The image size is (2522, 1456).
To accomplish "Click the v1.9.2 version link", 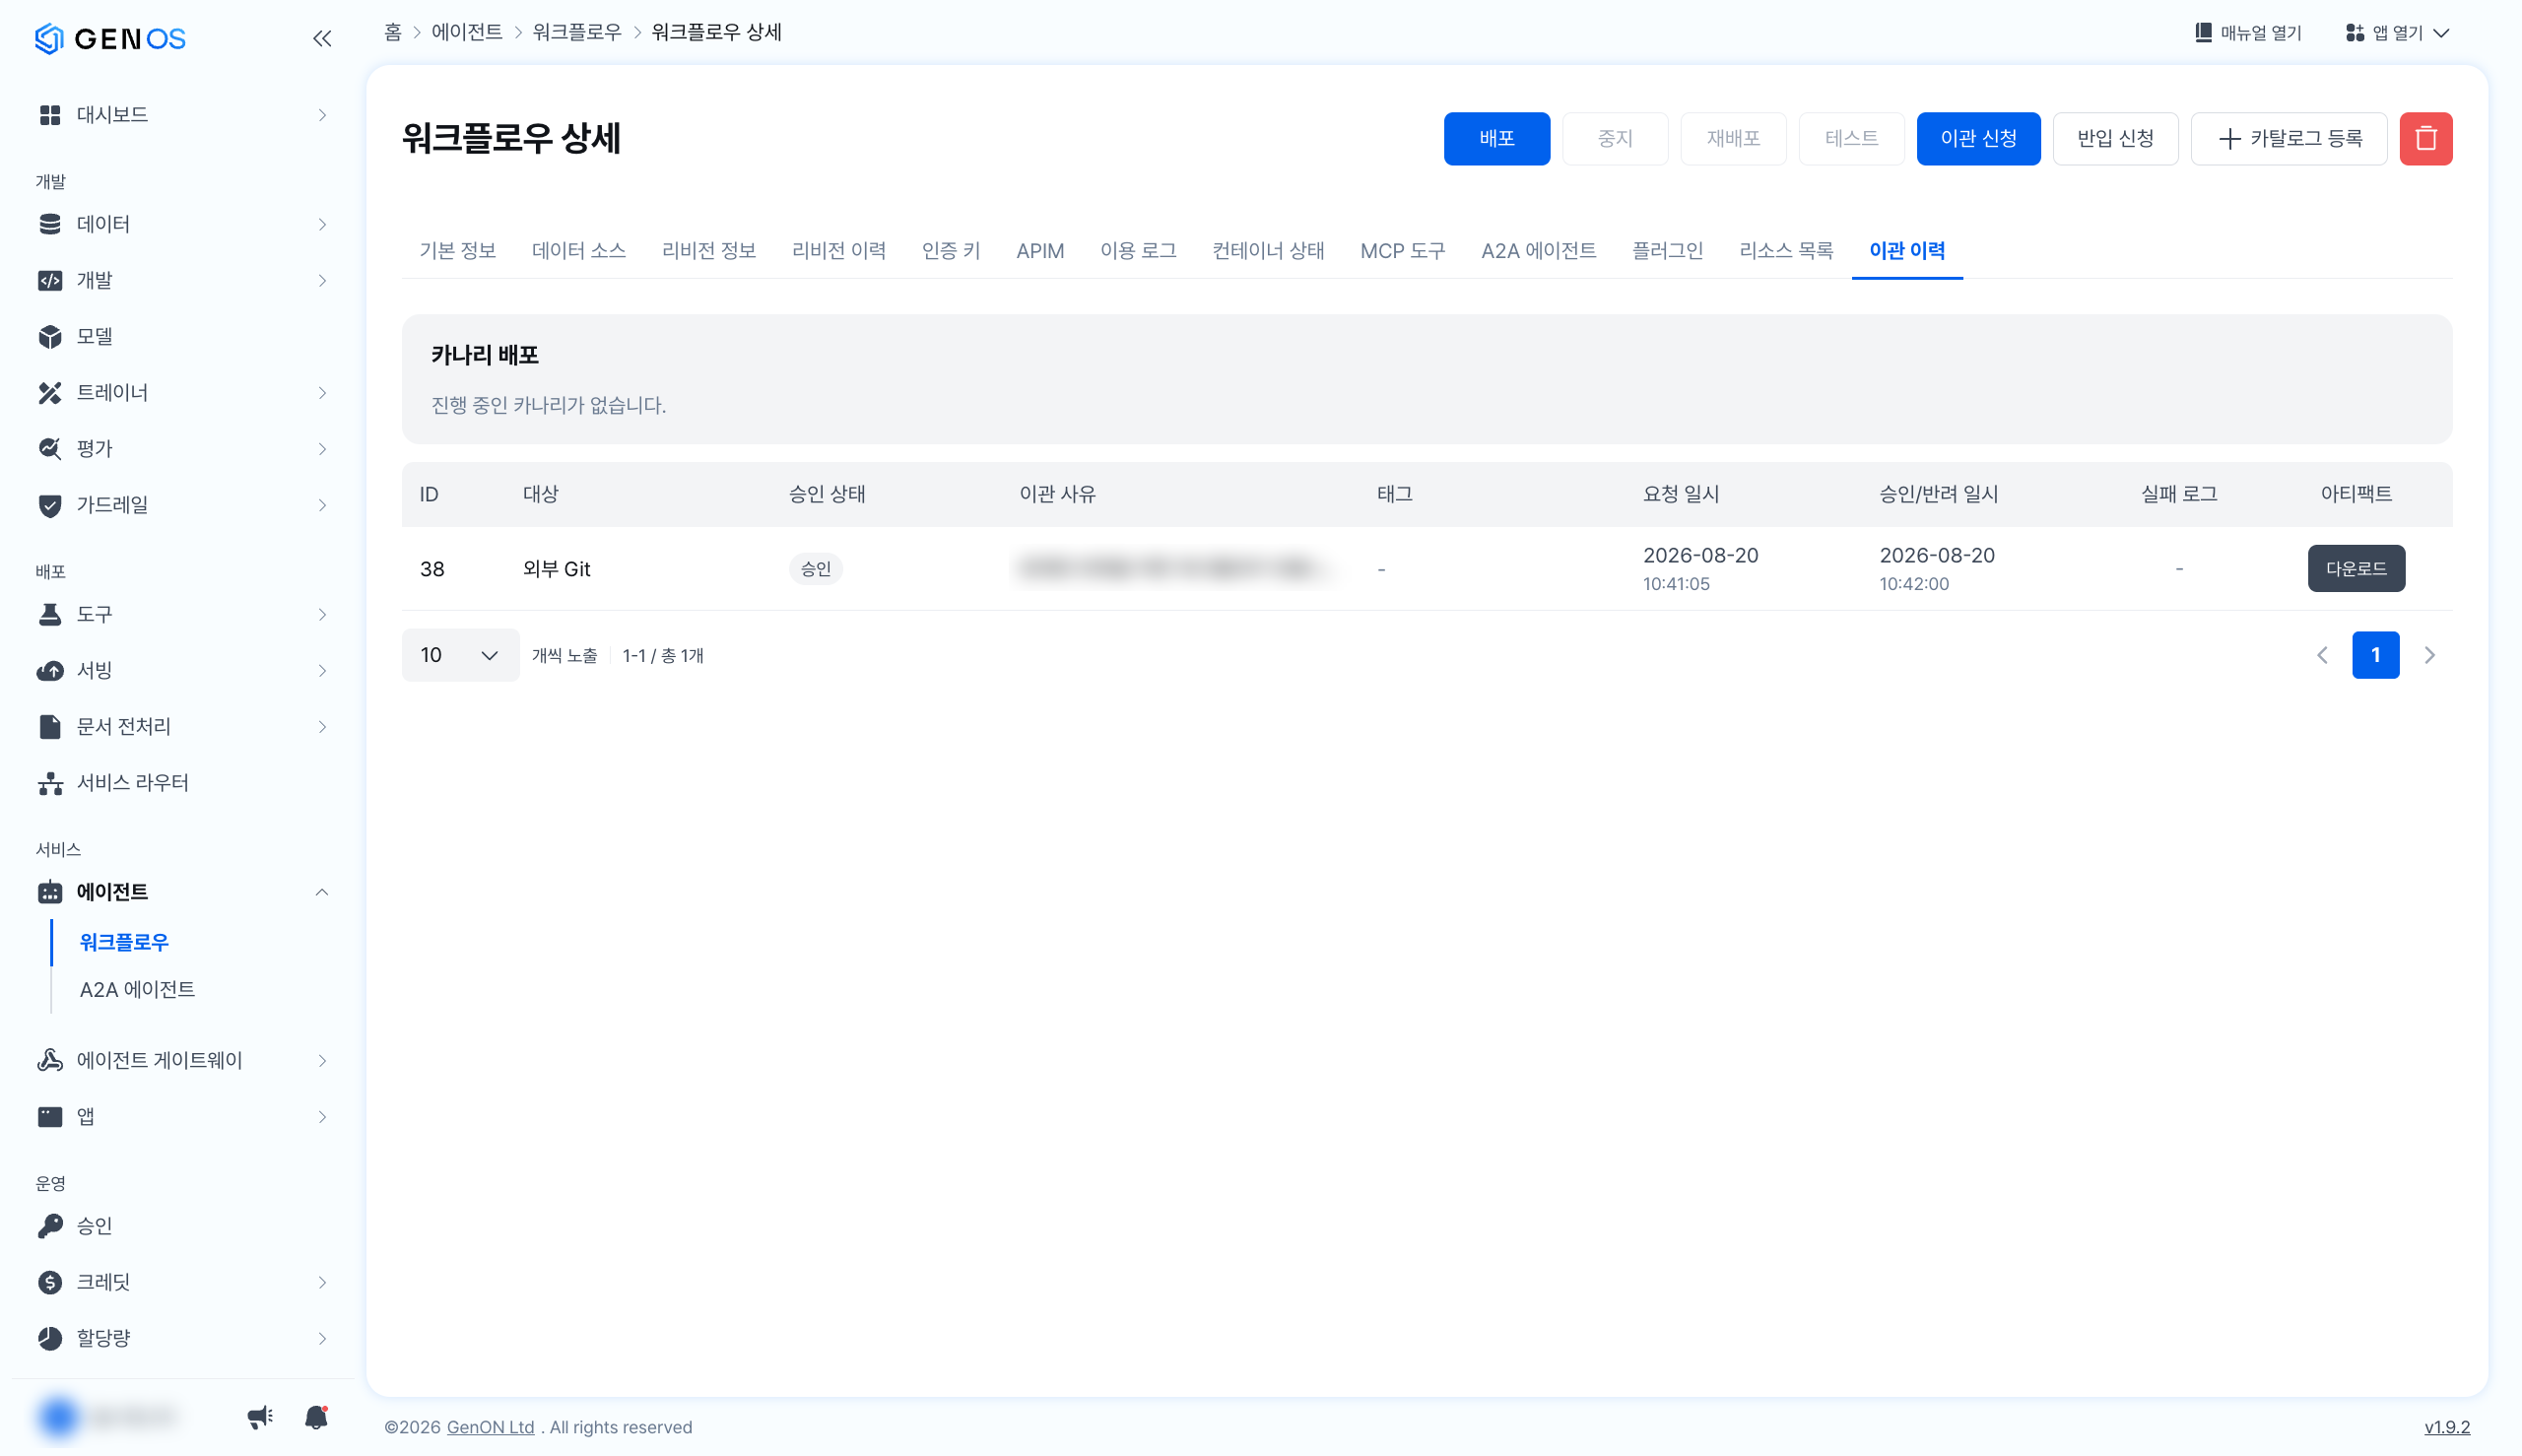I will [x=2446, y=1427].
